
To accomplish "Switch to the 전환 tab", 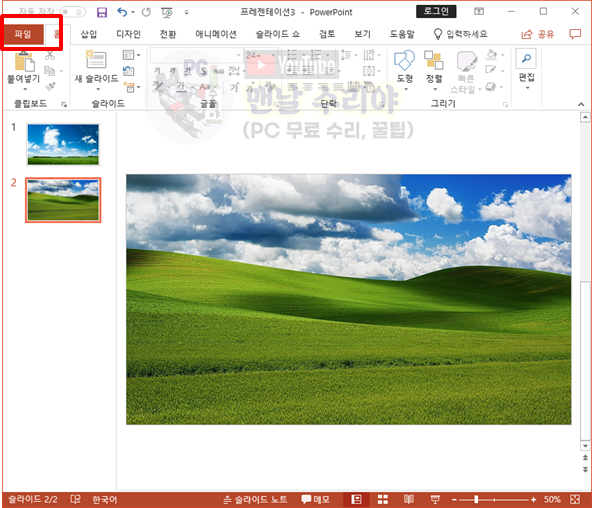I will (168, 34).
